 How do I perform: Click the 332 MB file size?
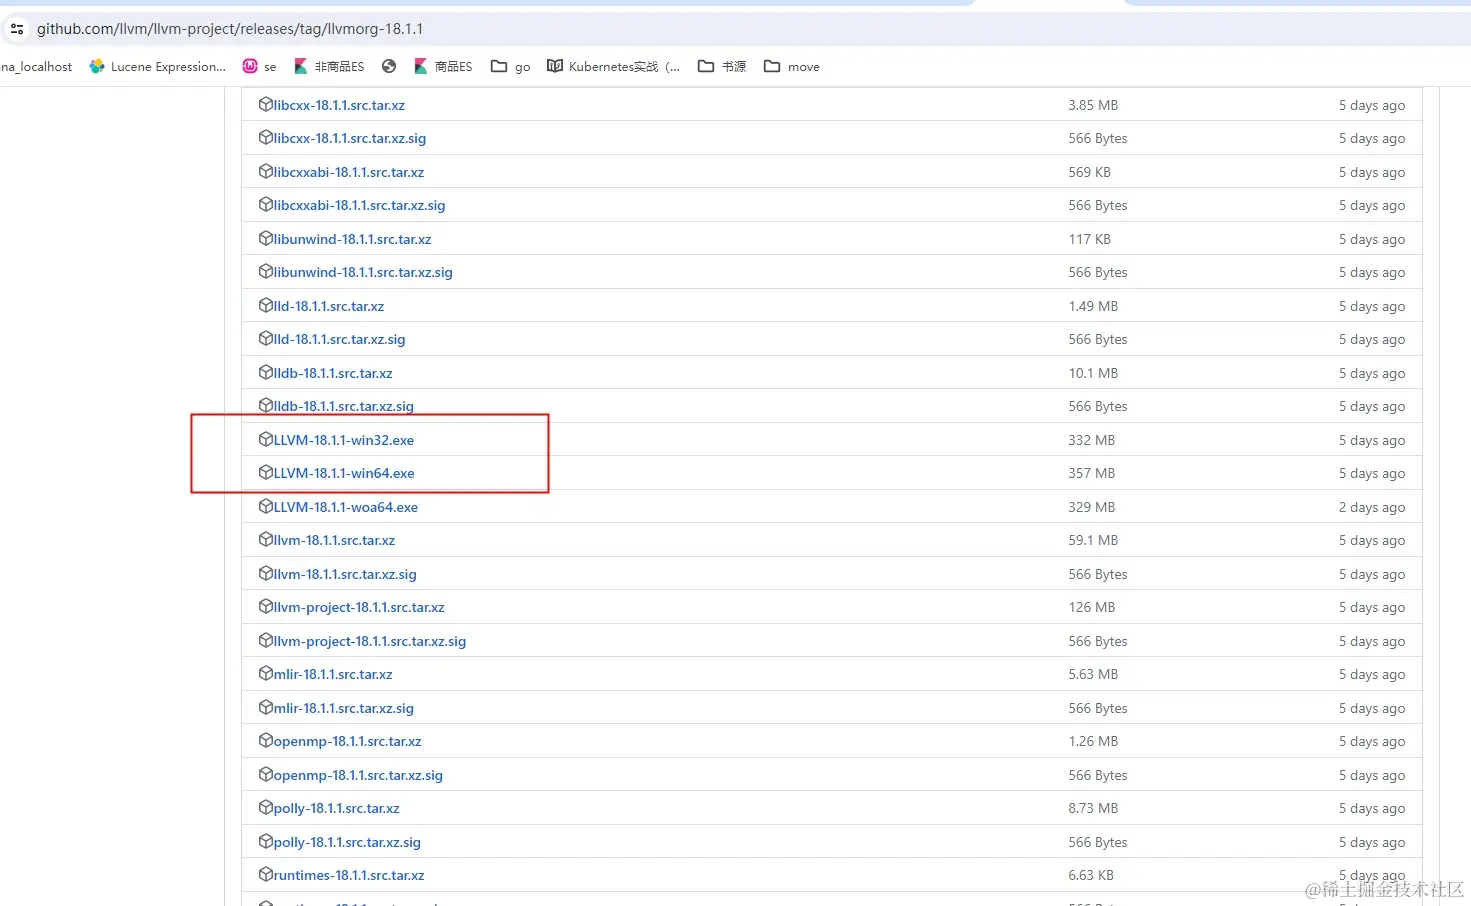1091,440
